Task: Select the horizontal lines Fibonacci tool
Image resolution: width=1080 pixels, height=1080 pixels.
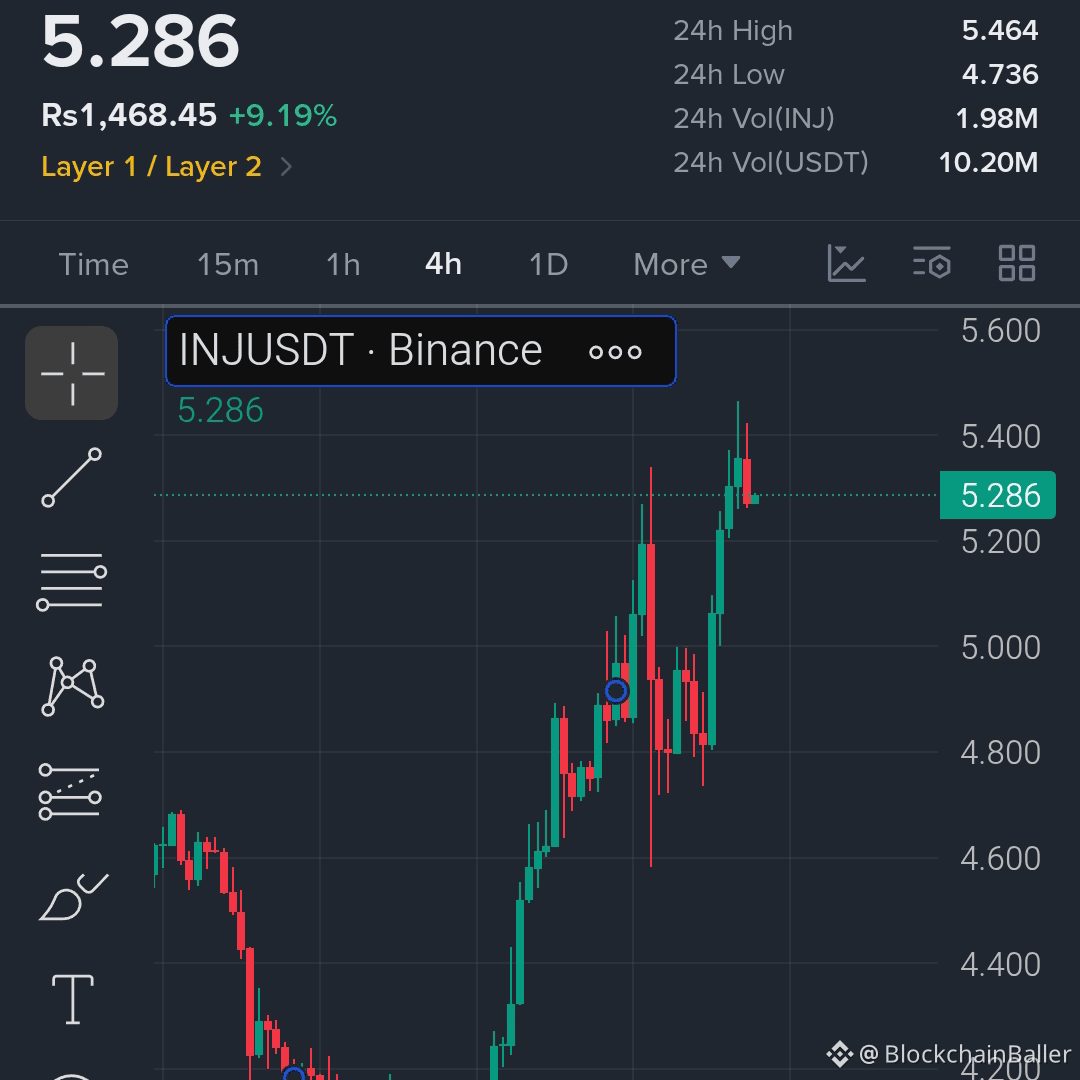Action: click(72, 581)
